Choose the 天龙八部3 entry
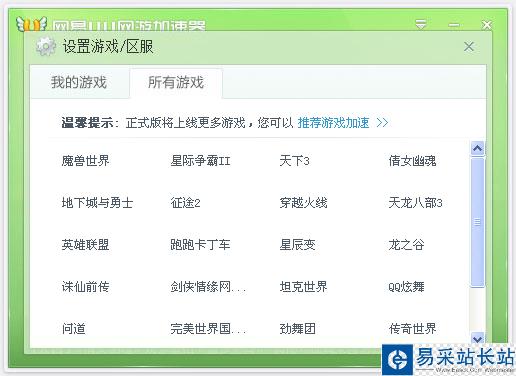Image resolution: width=516 pixels, height=376 pixels. 415,203
